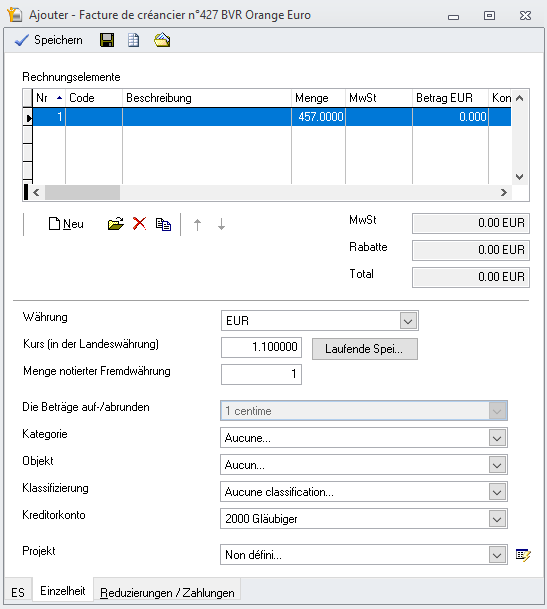This screenshot has height=609, width=547.
Task: Open the spreadsheet document icon in toolbar
Action: click(x=133, y=40)
